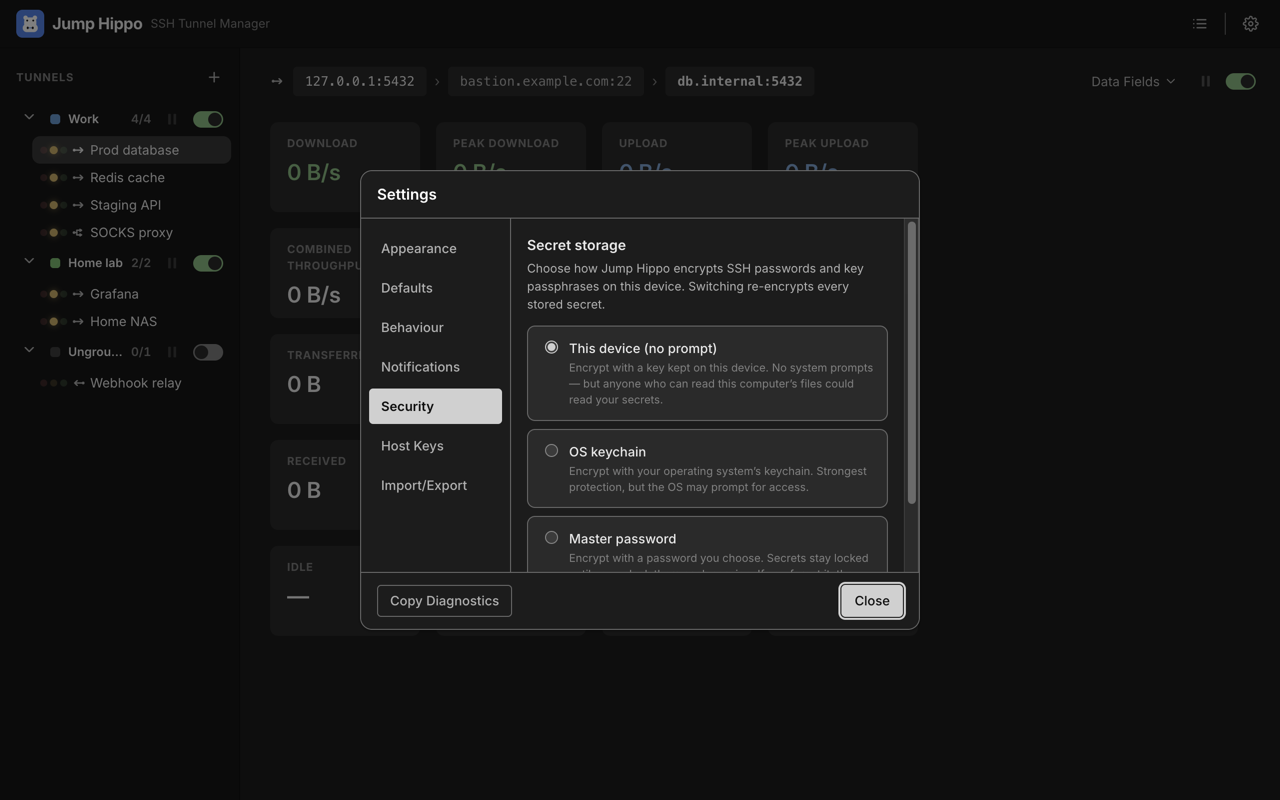
Task: Click the Home lab green color square
Action: tap(55, 263)
